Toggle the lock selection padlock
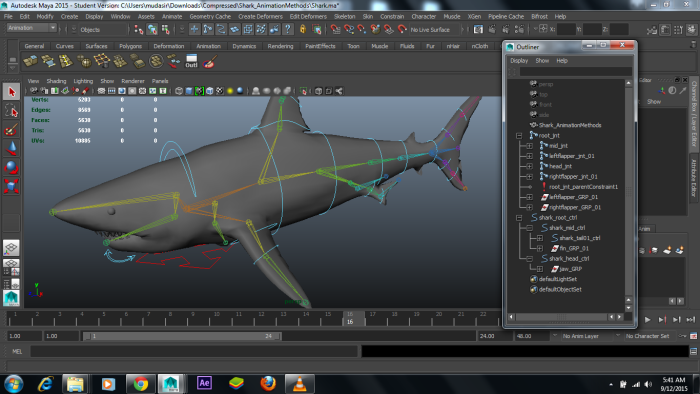The height and width of the screenshot is (394, 700). point(303,29)
